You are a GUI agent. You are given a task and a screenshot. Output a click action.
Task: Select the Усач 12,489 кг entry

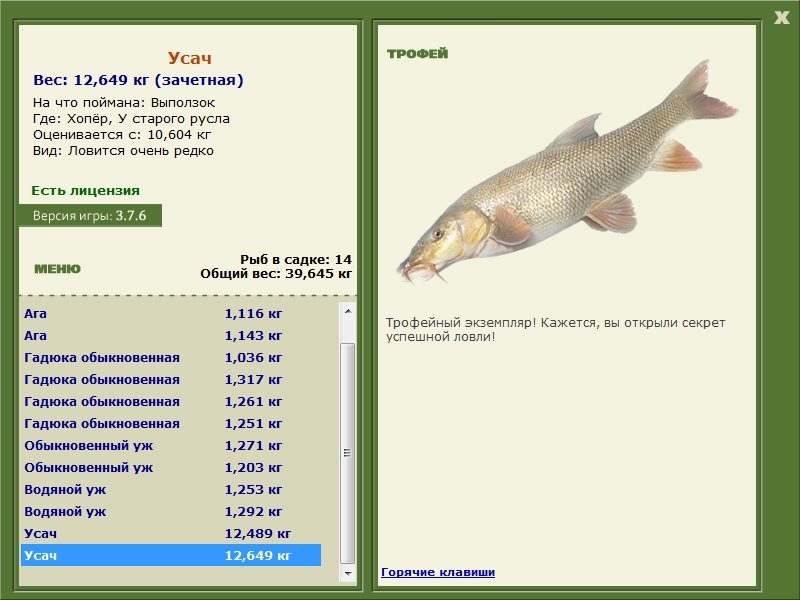click(x=171, y=533)
